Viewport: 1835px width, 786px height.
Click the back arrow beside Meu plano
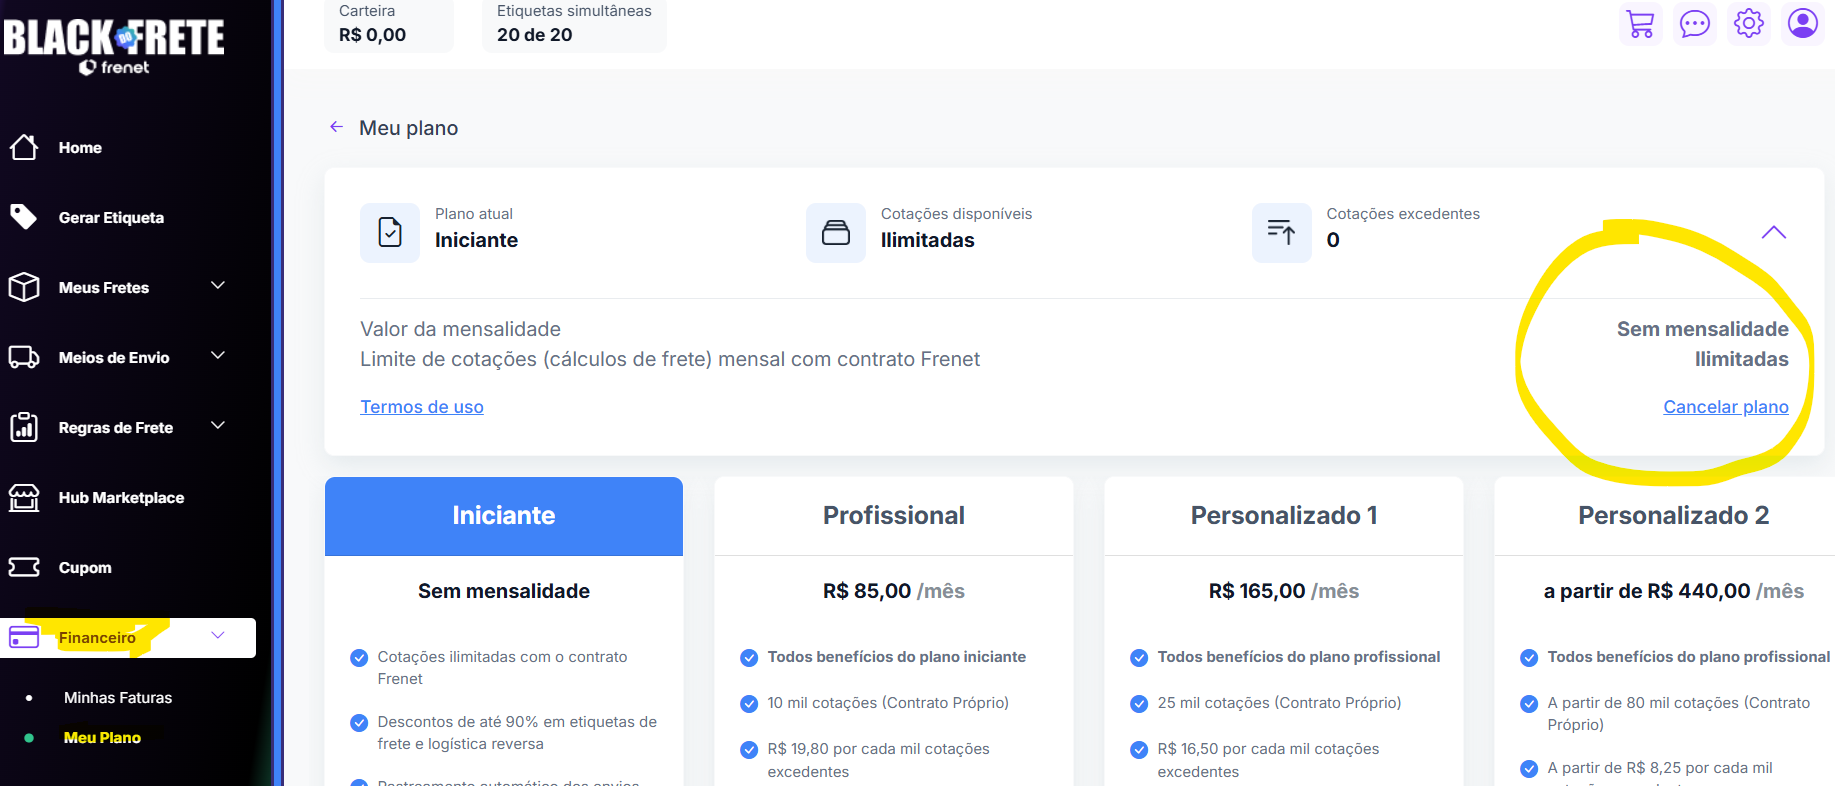pos(336,127)
